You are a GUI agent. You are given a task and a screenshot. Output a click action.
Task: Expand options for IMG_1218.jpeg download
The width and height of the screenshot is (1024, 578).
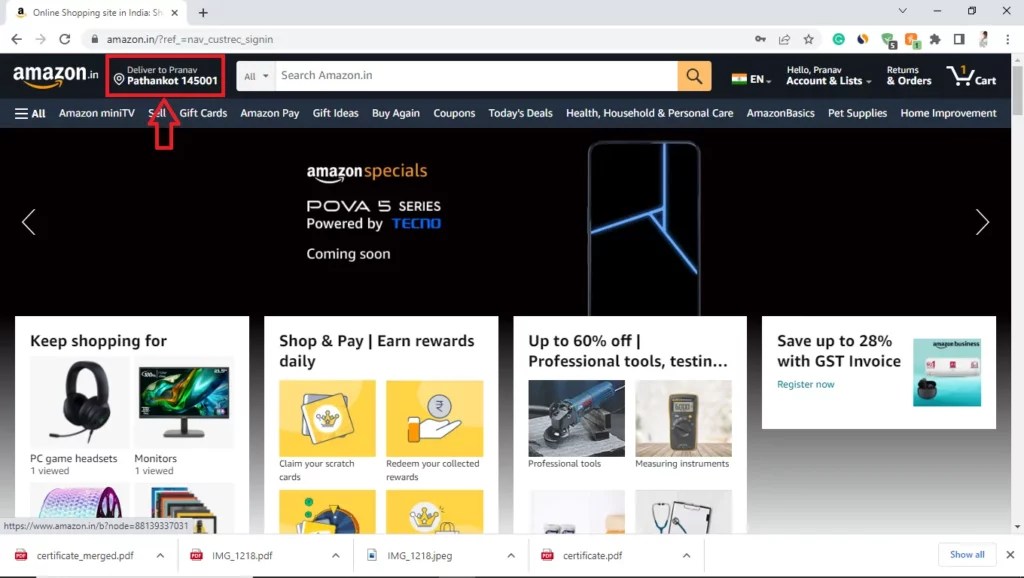coord(511,555)
